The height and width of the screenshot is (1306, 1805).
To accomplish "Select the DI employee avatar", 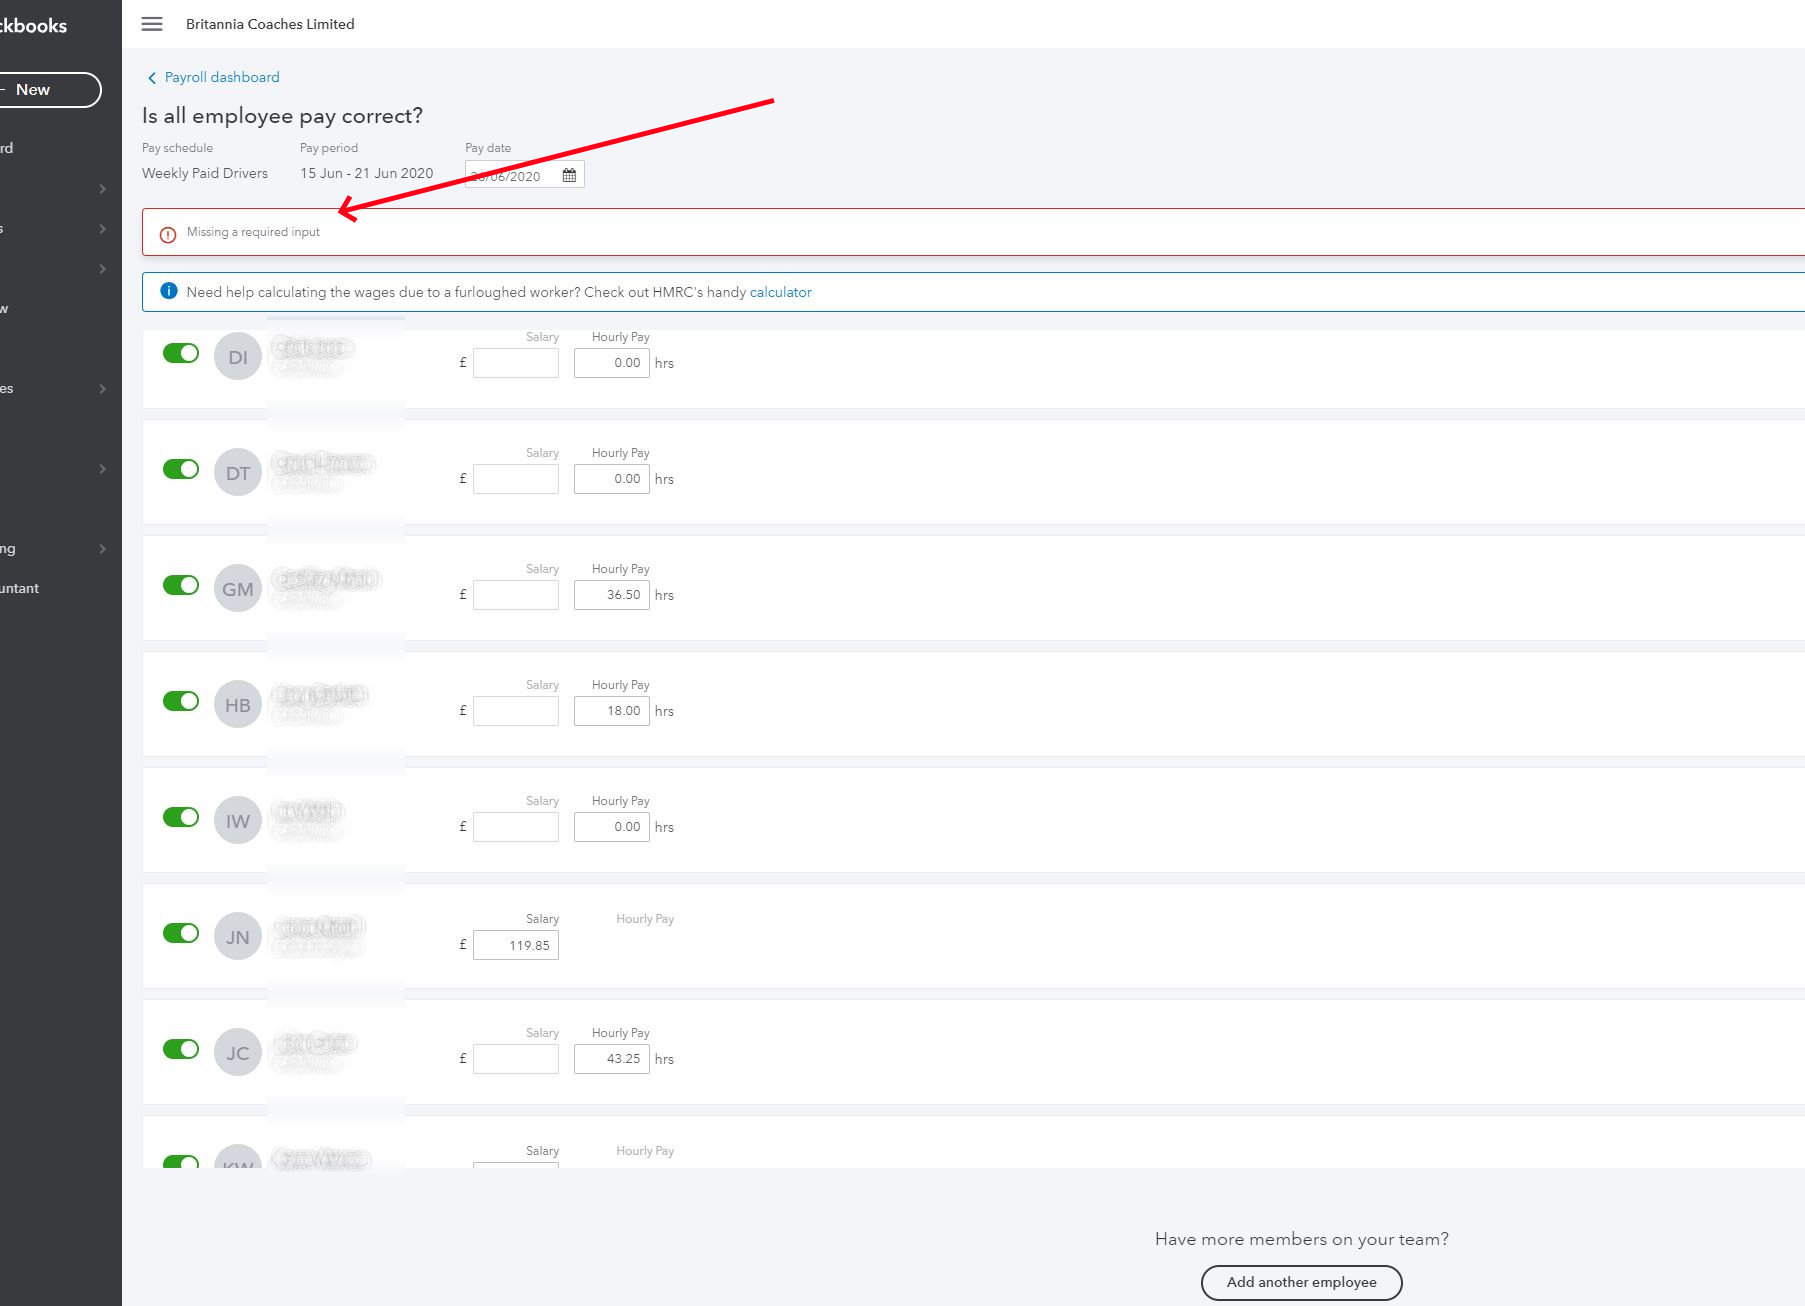I will pos(238,357).
